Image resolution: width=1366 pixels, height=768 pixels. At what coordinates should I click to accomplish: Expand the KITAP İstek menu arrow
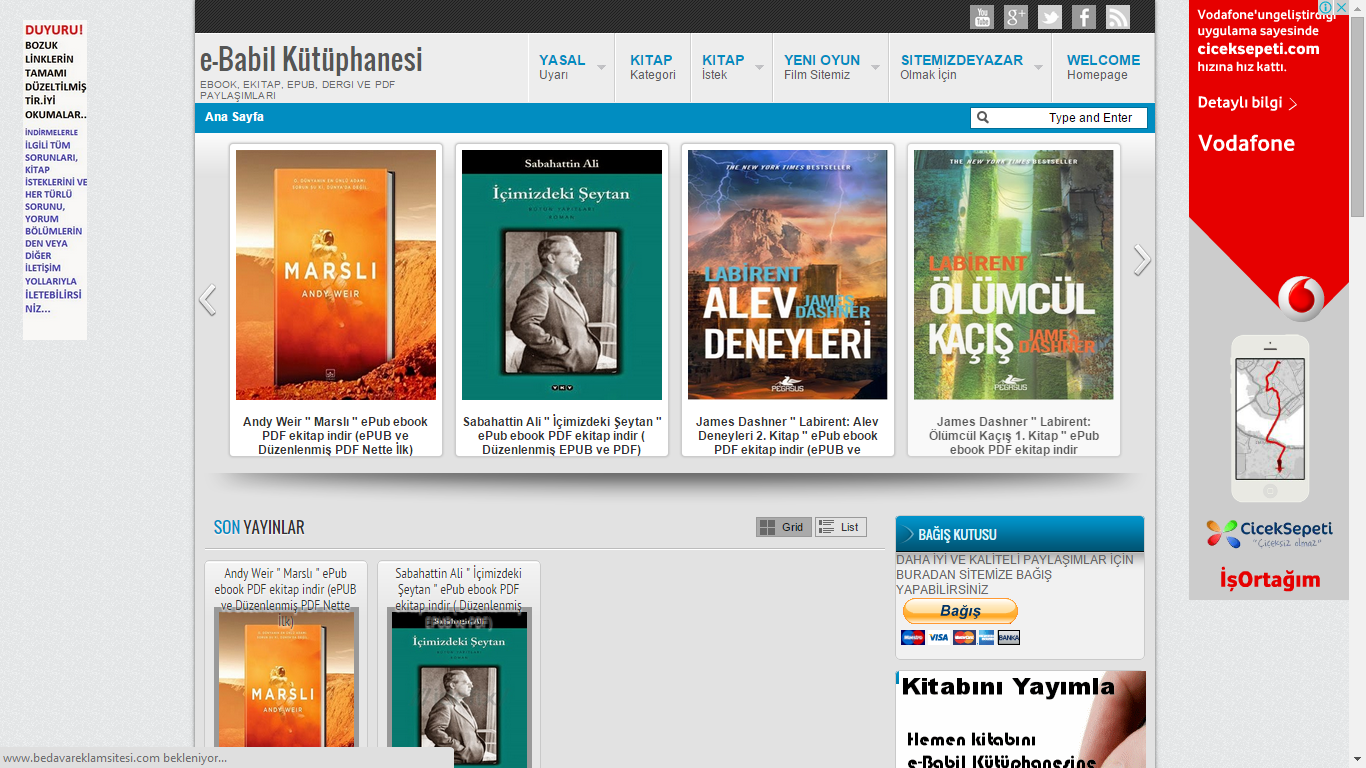pyautogui.click(x=760, y=67)
